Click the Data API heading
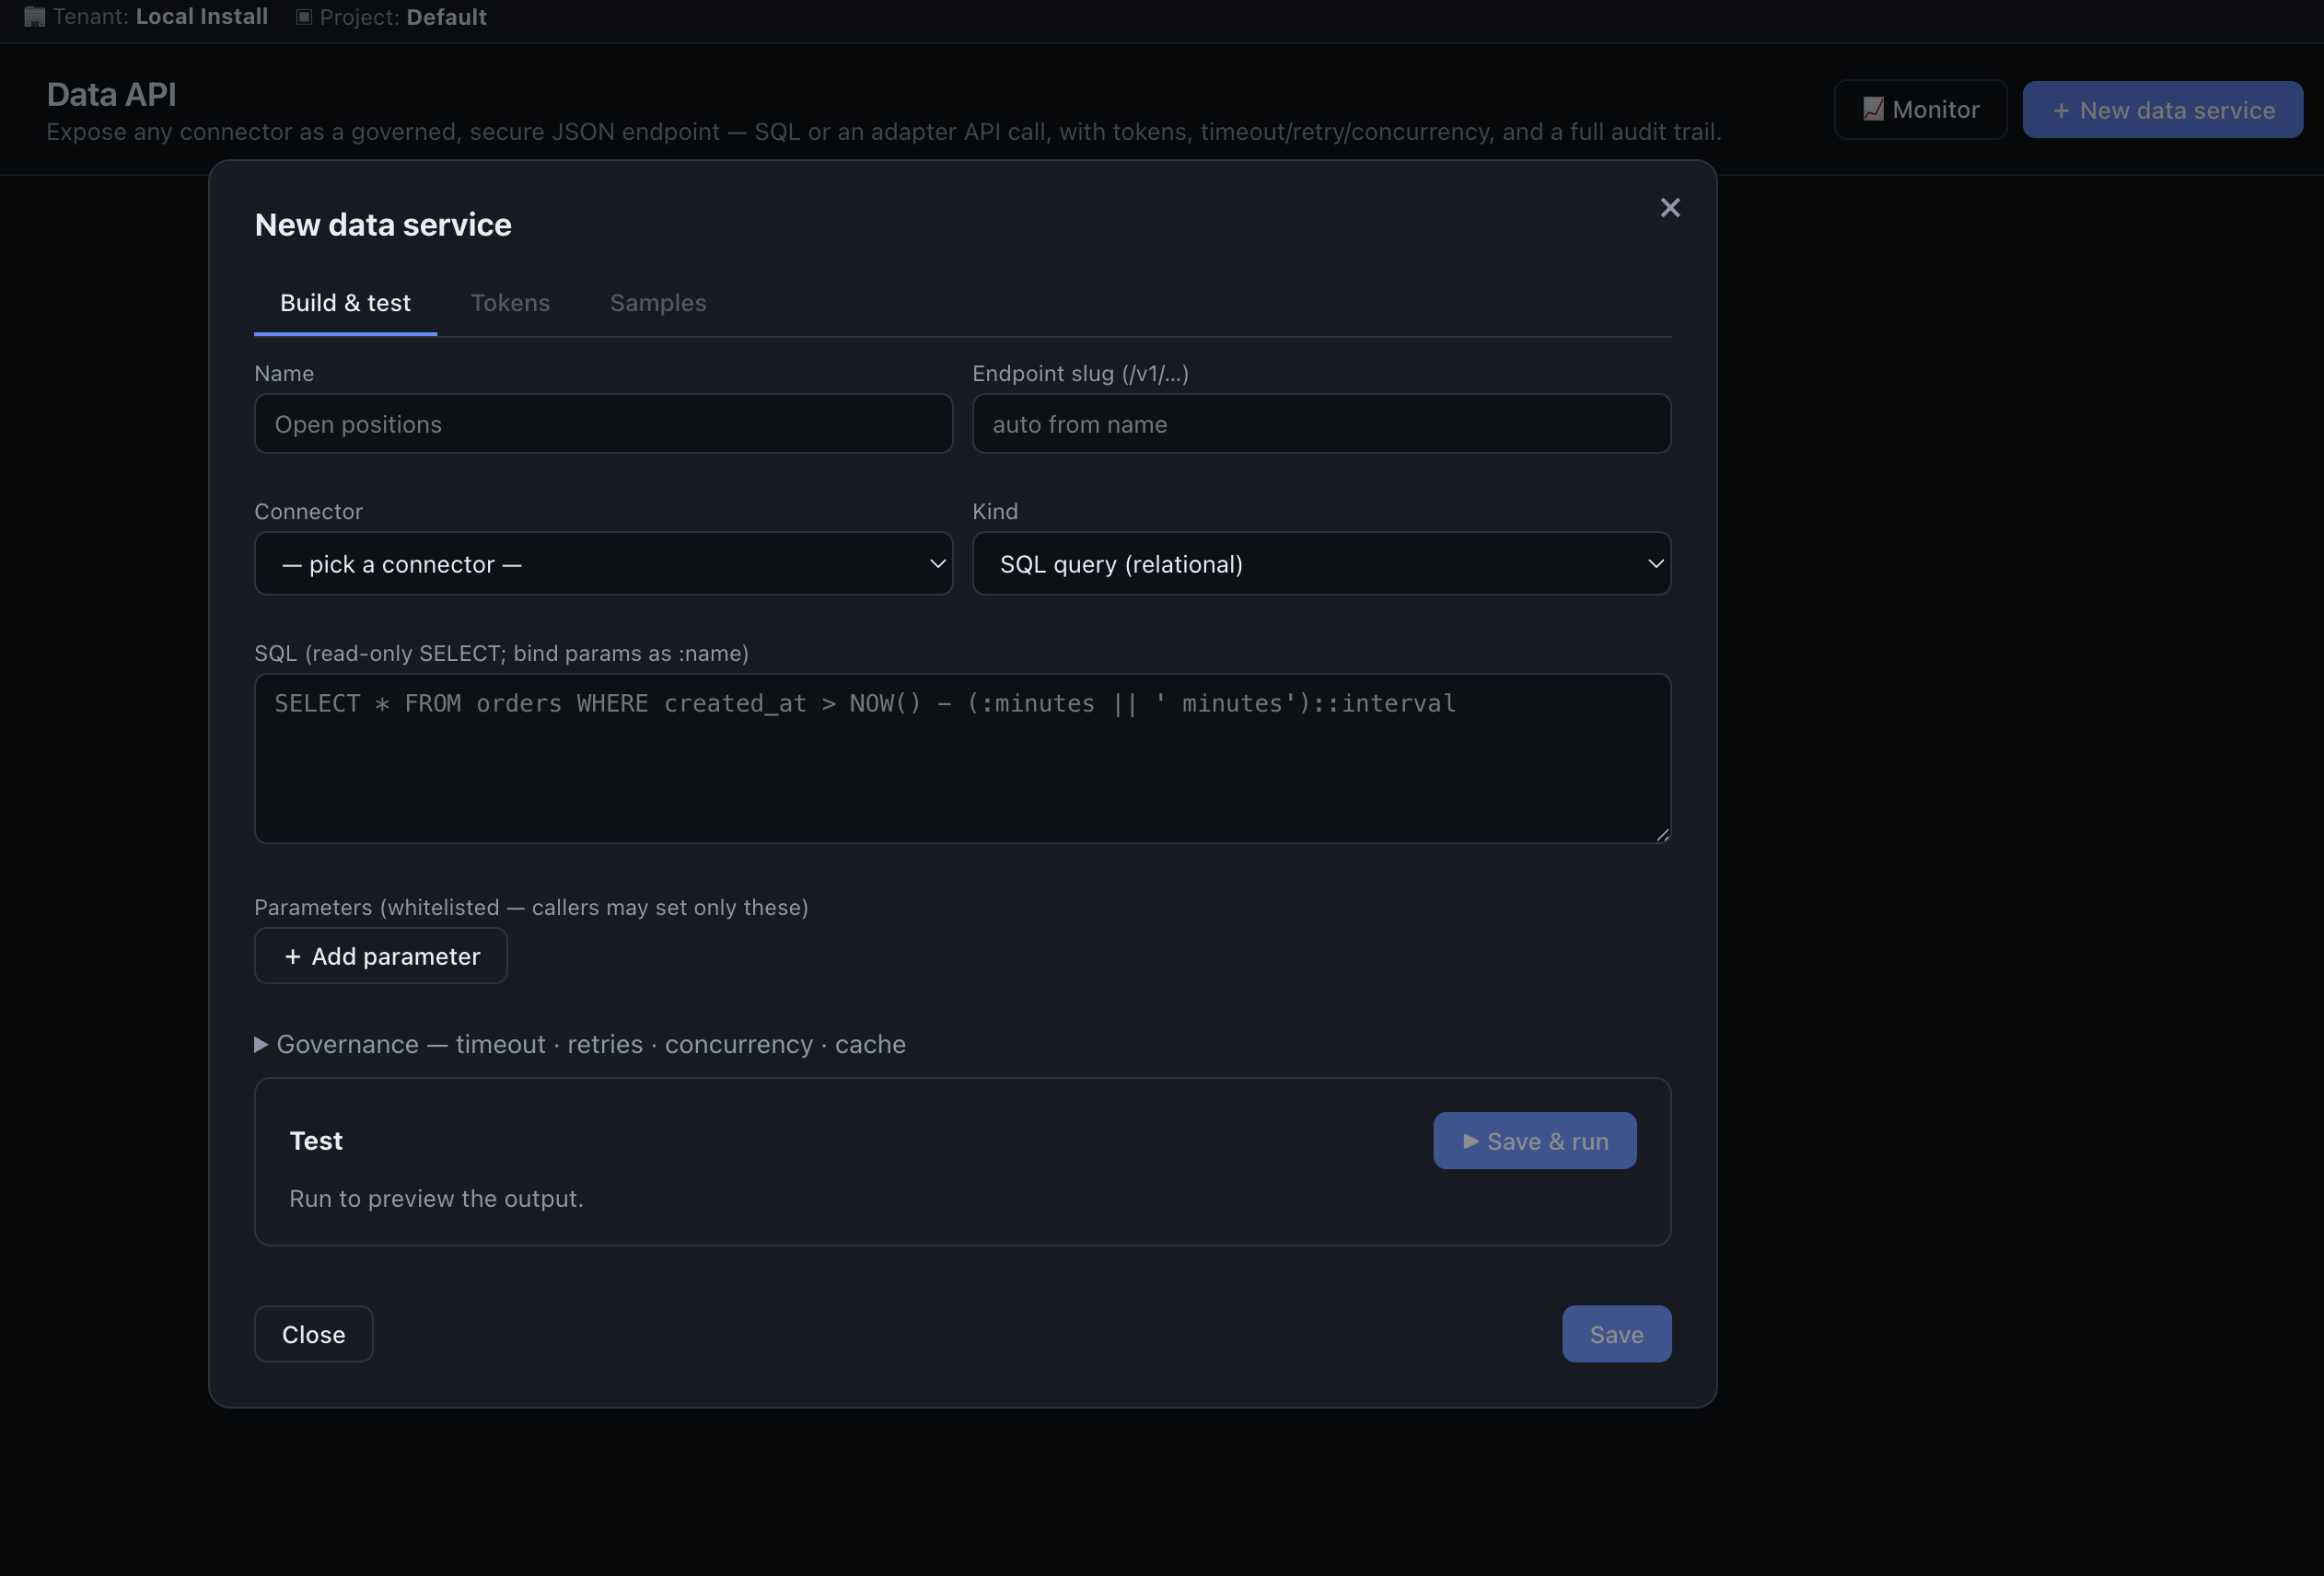 pos(111,94)
